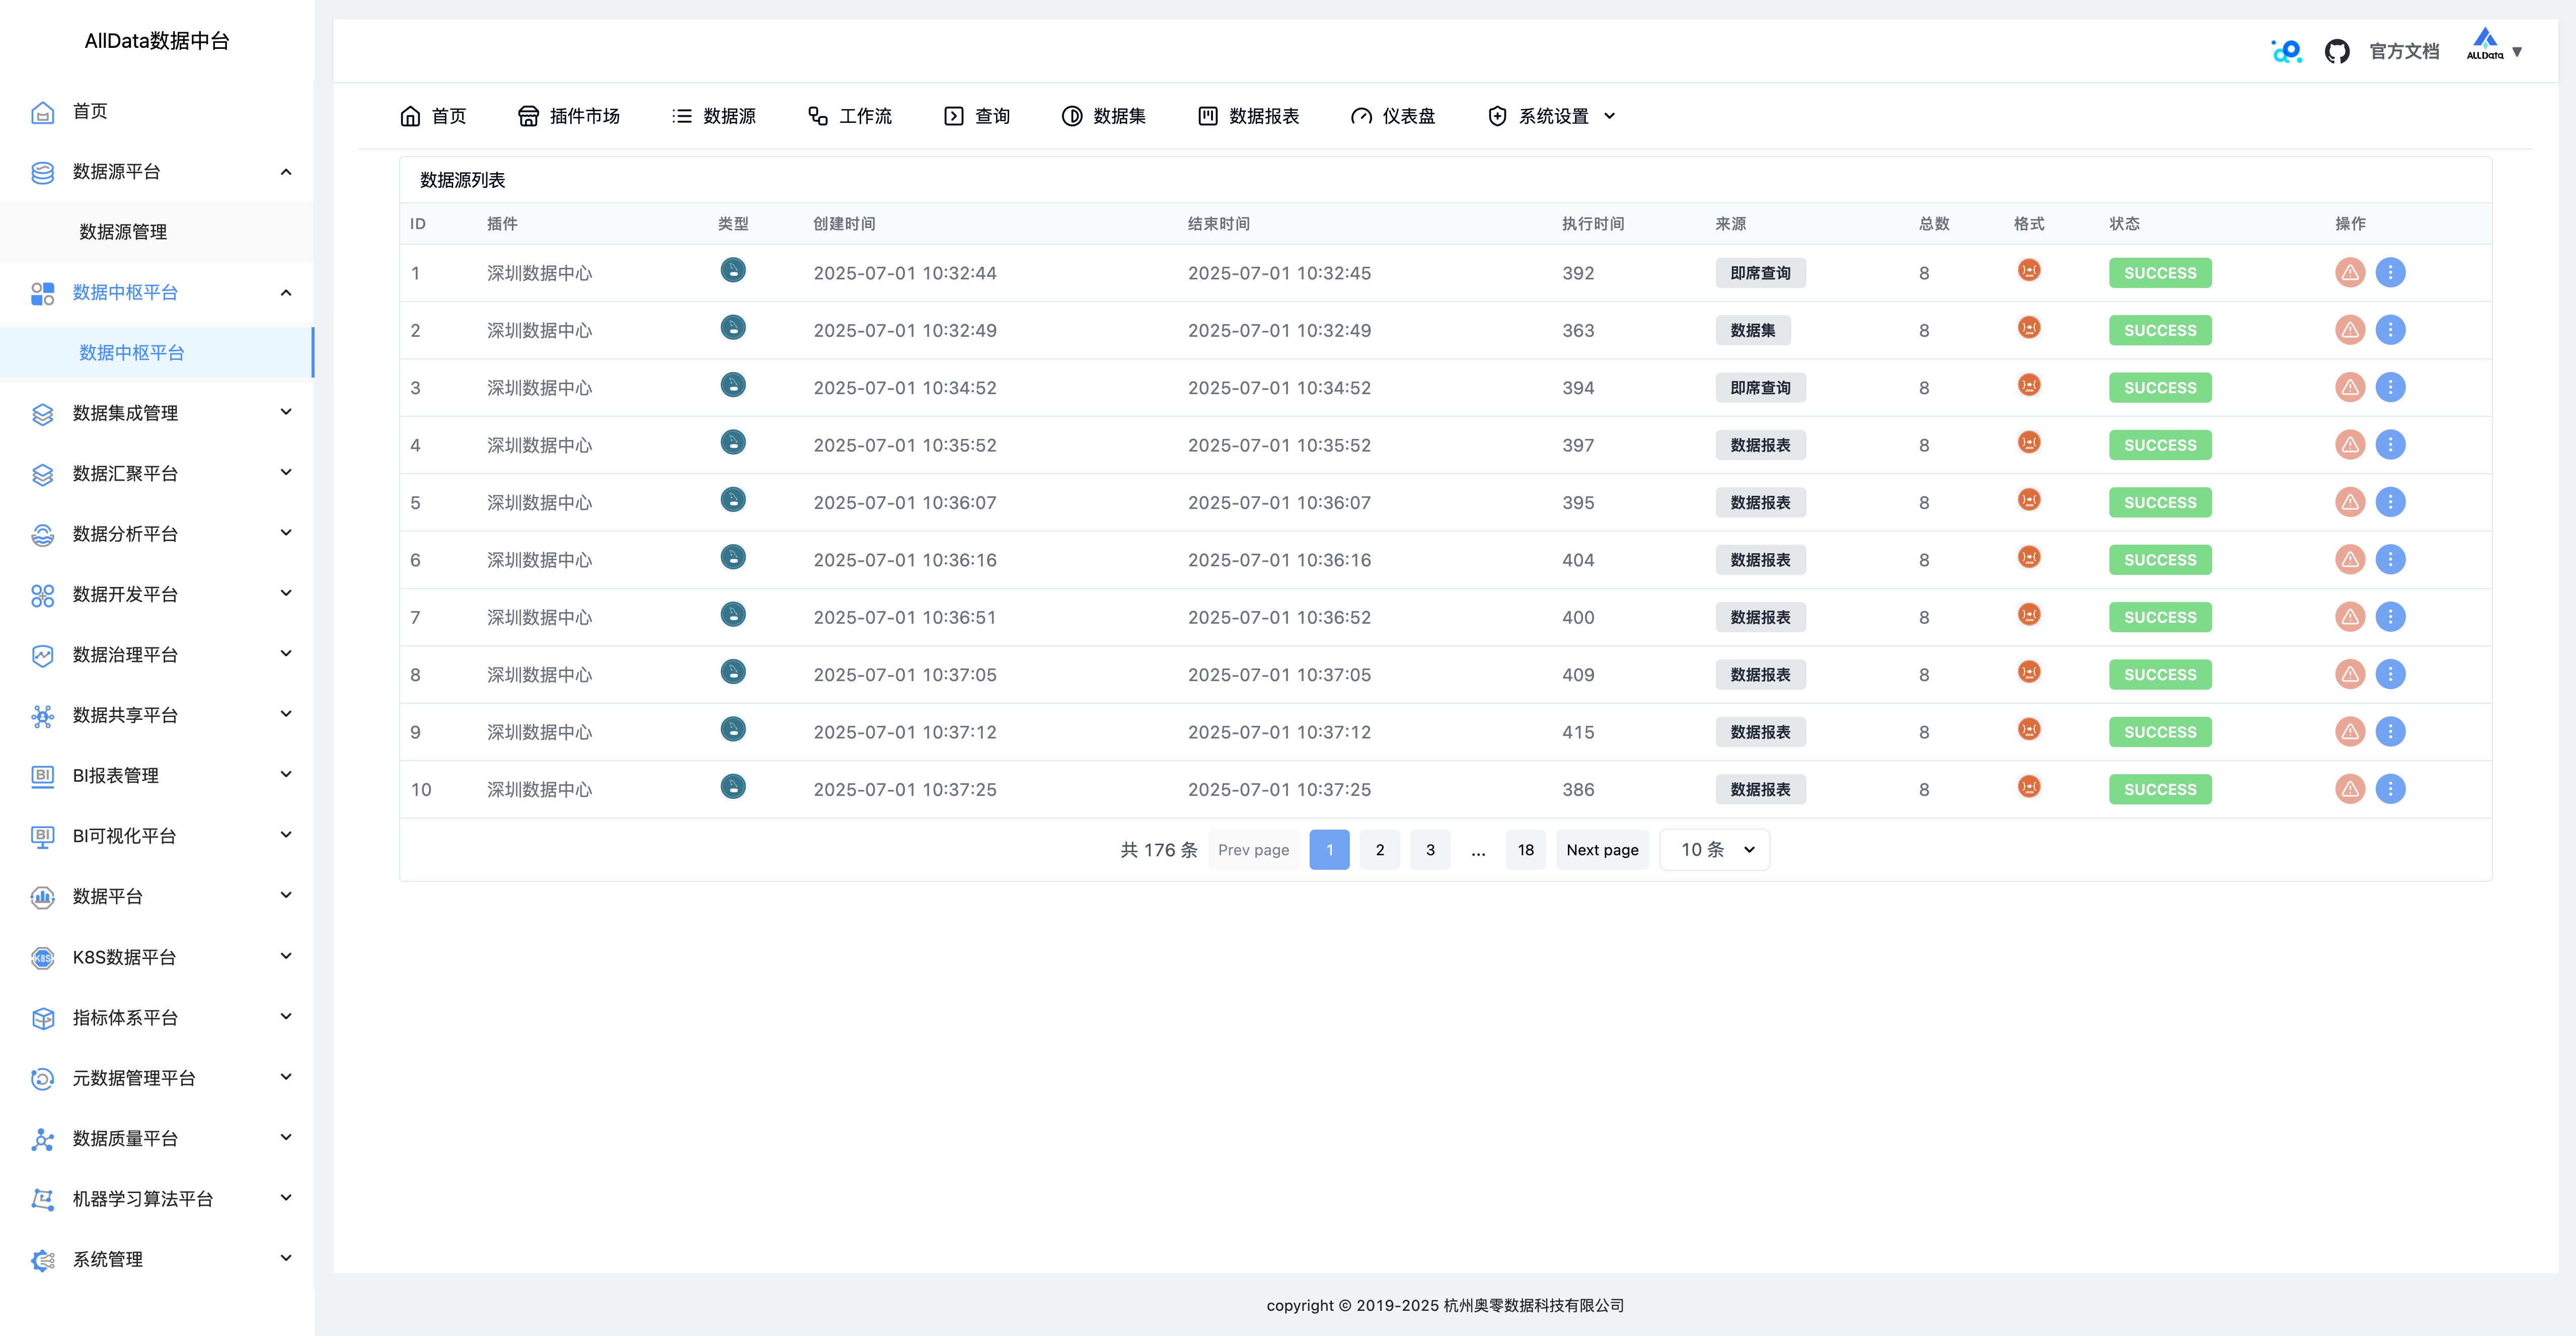Click SUCCESS status badge in row 2

(2160, 330)
